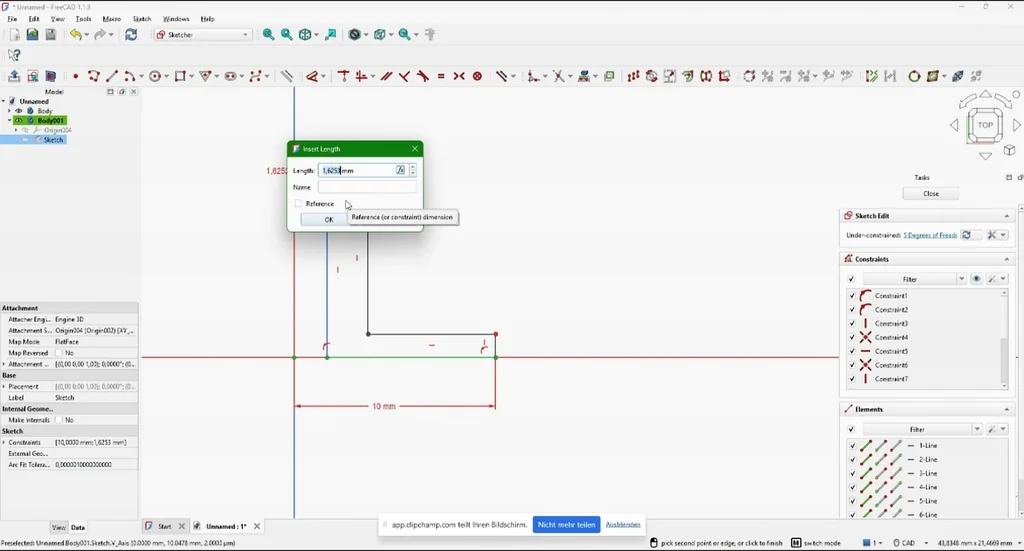Apply the Parallel constraint icon
The height and width of the screenshot is (551, 1024).
pyautogui.click(x=387, y=76)
